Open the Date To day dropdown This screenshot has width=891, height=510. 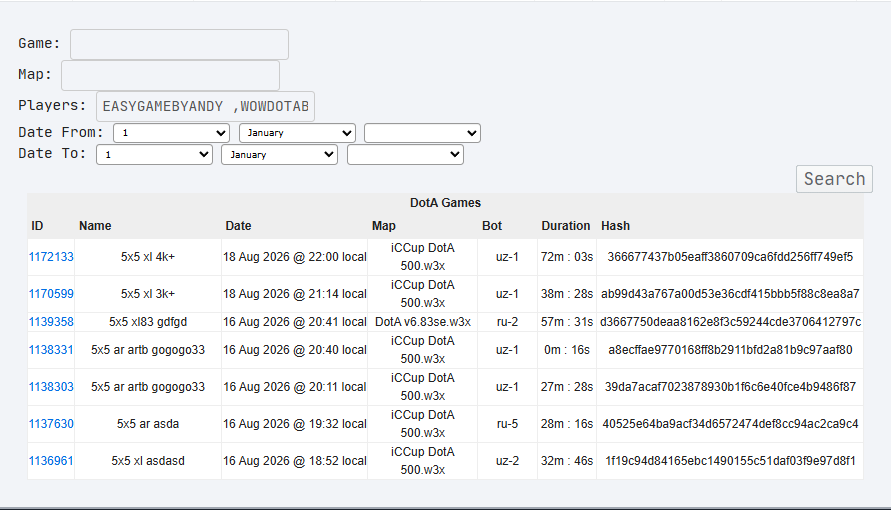(x=154, y=154)
